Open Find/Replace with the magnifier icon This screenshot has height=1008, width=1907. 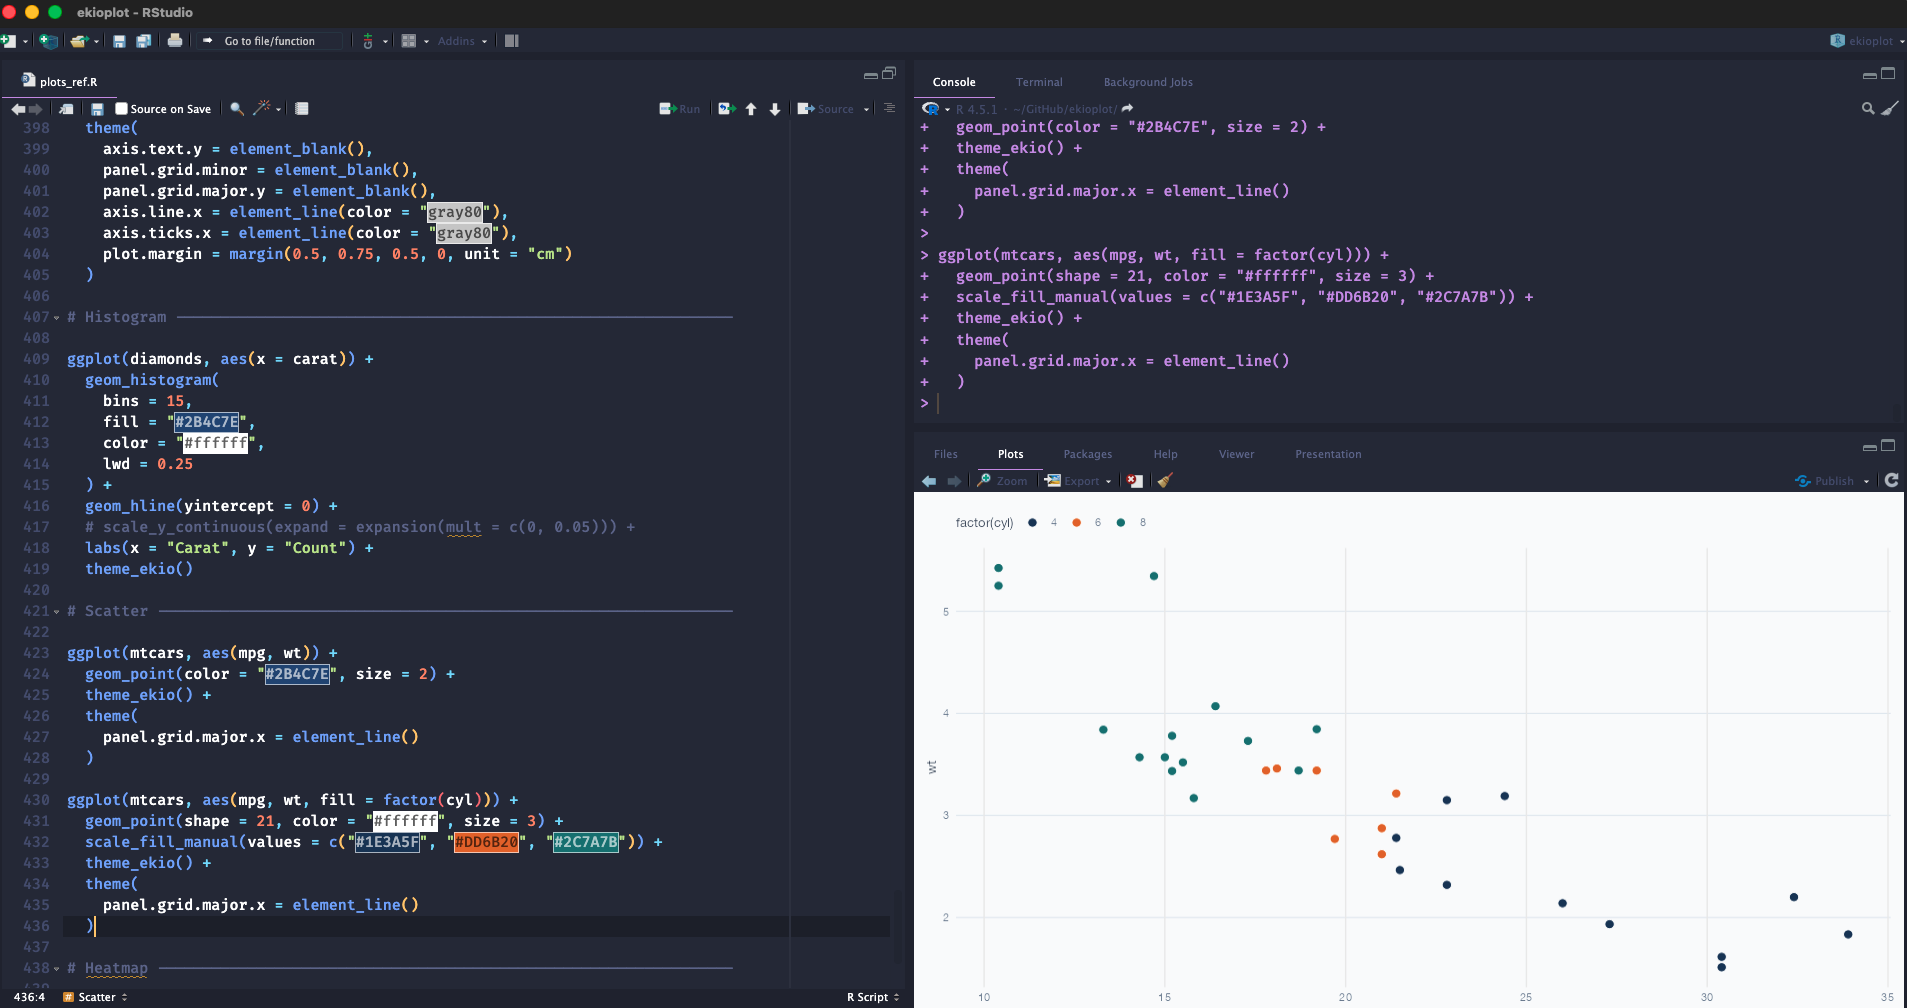pos(237,109)
